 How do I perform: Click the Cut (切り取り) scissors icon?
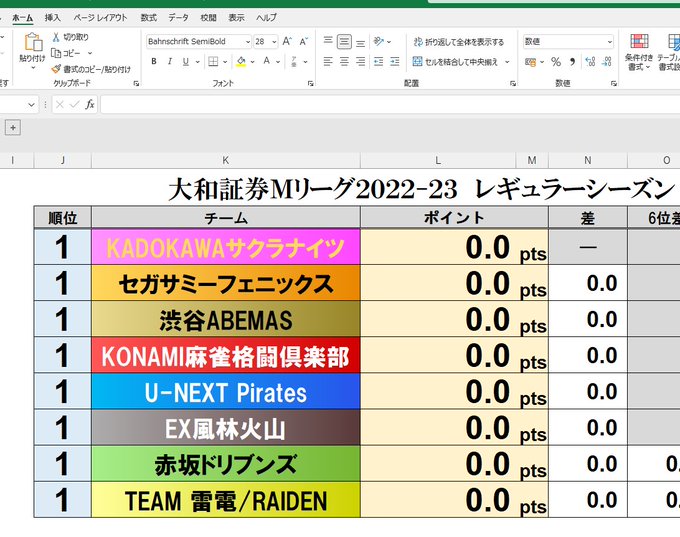(x=56, y=37)
